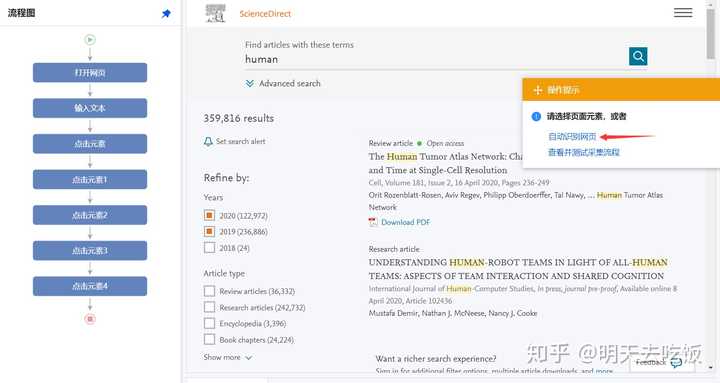
Task: Click author line Mustafa Demir, Nathan J. McNeese
Action: tap(453, 313)
